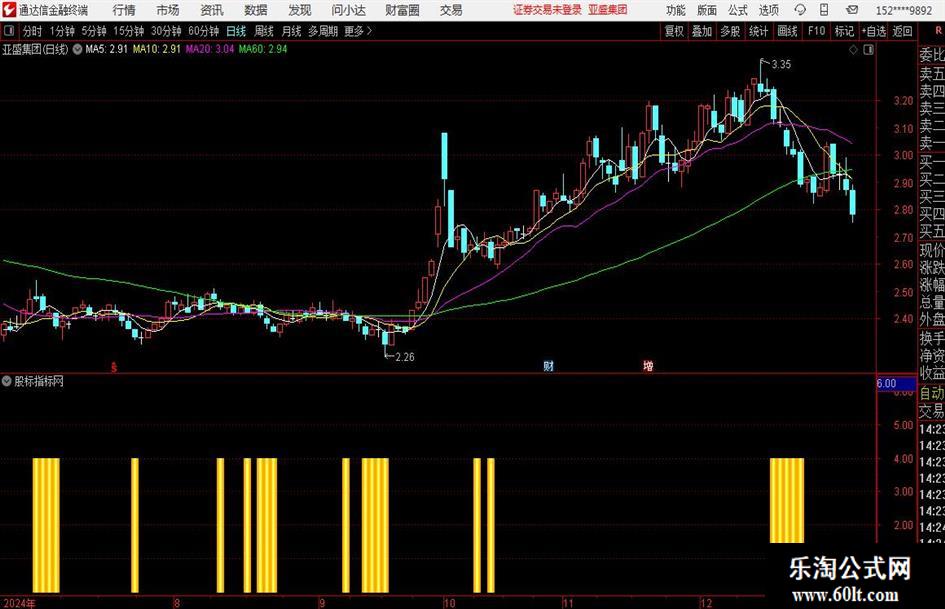Open the message envelope icon
945x609 pixels.
coord(852,10)
